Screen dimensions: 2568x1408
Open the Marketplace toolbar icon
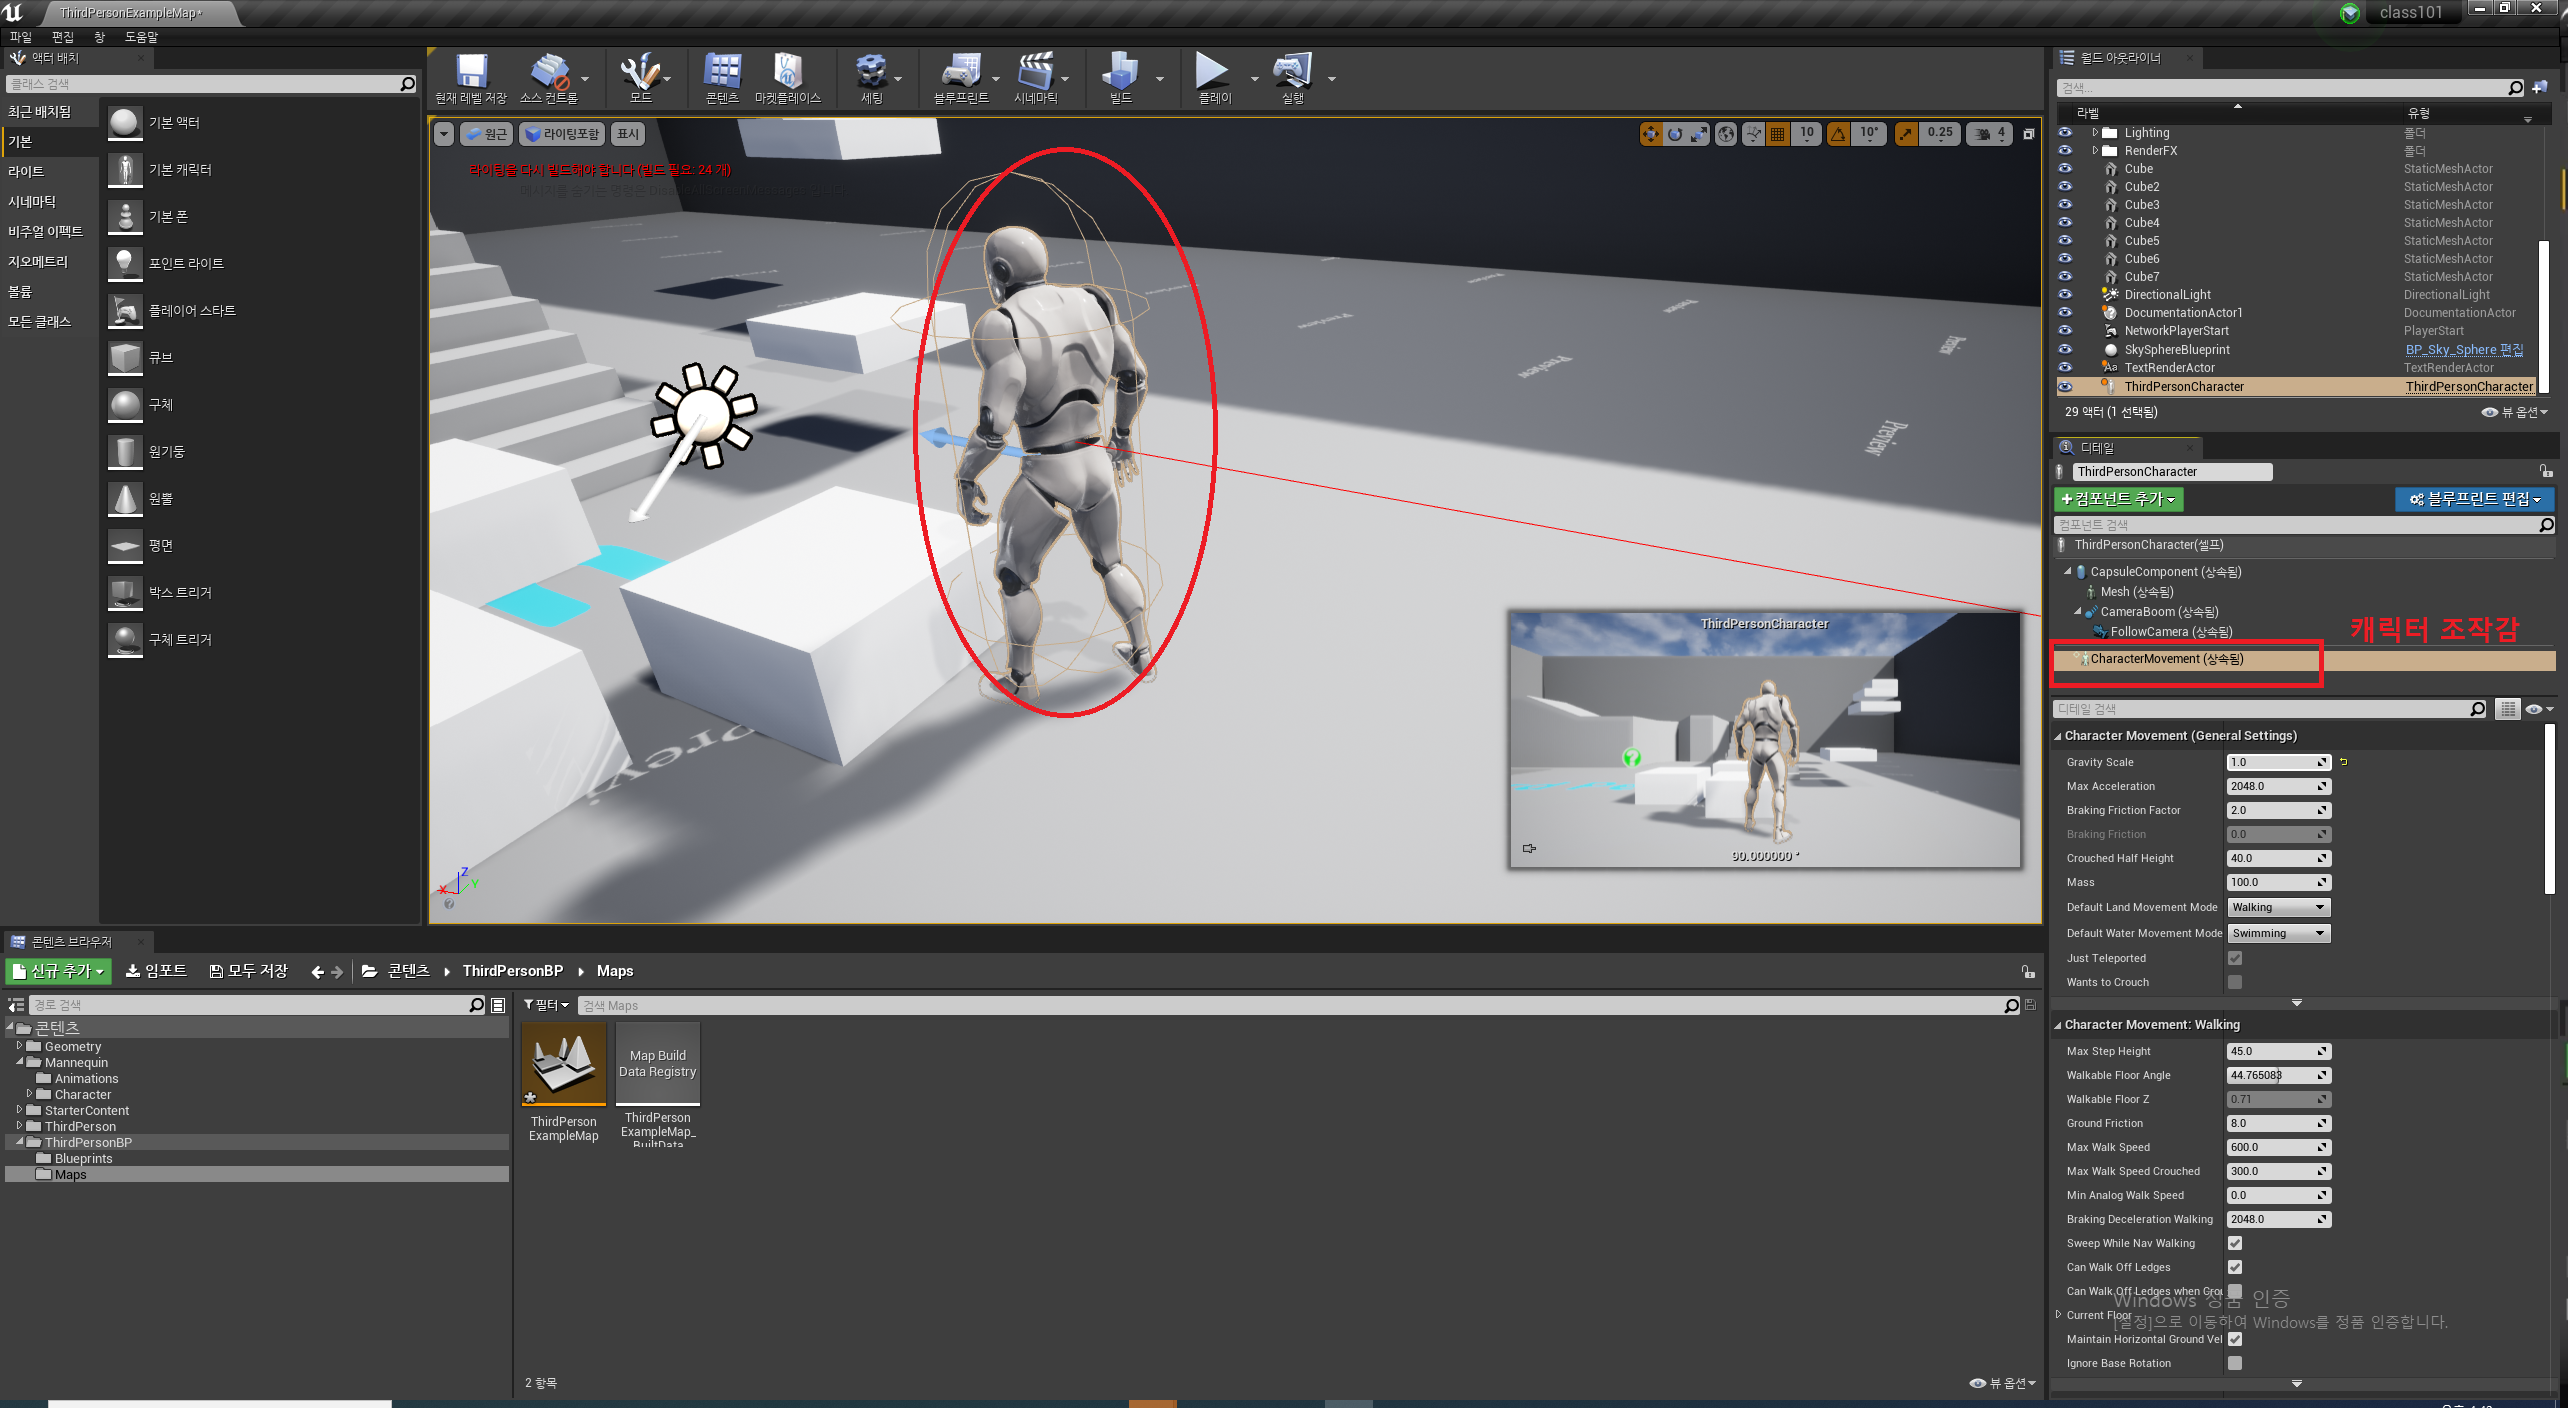click(x=787, y=74)
